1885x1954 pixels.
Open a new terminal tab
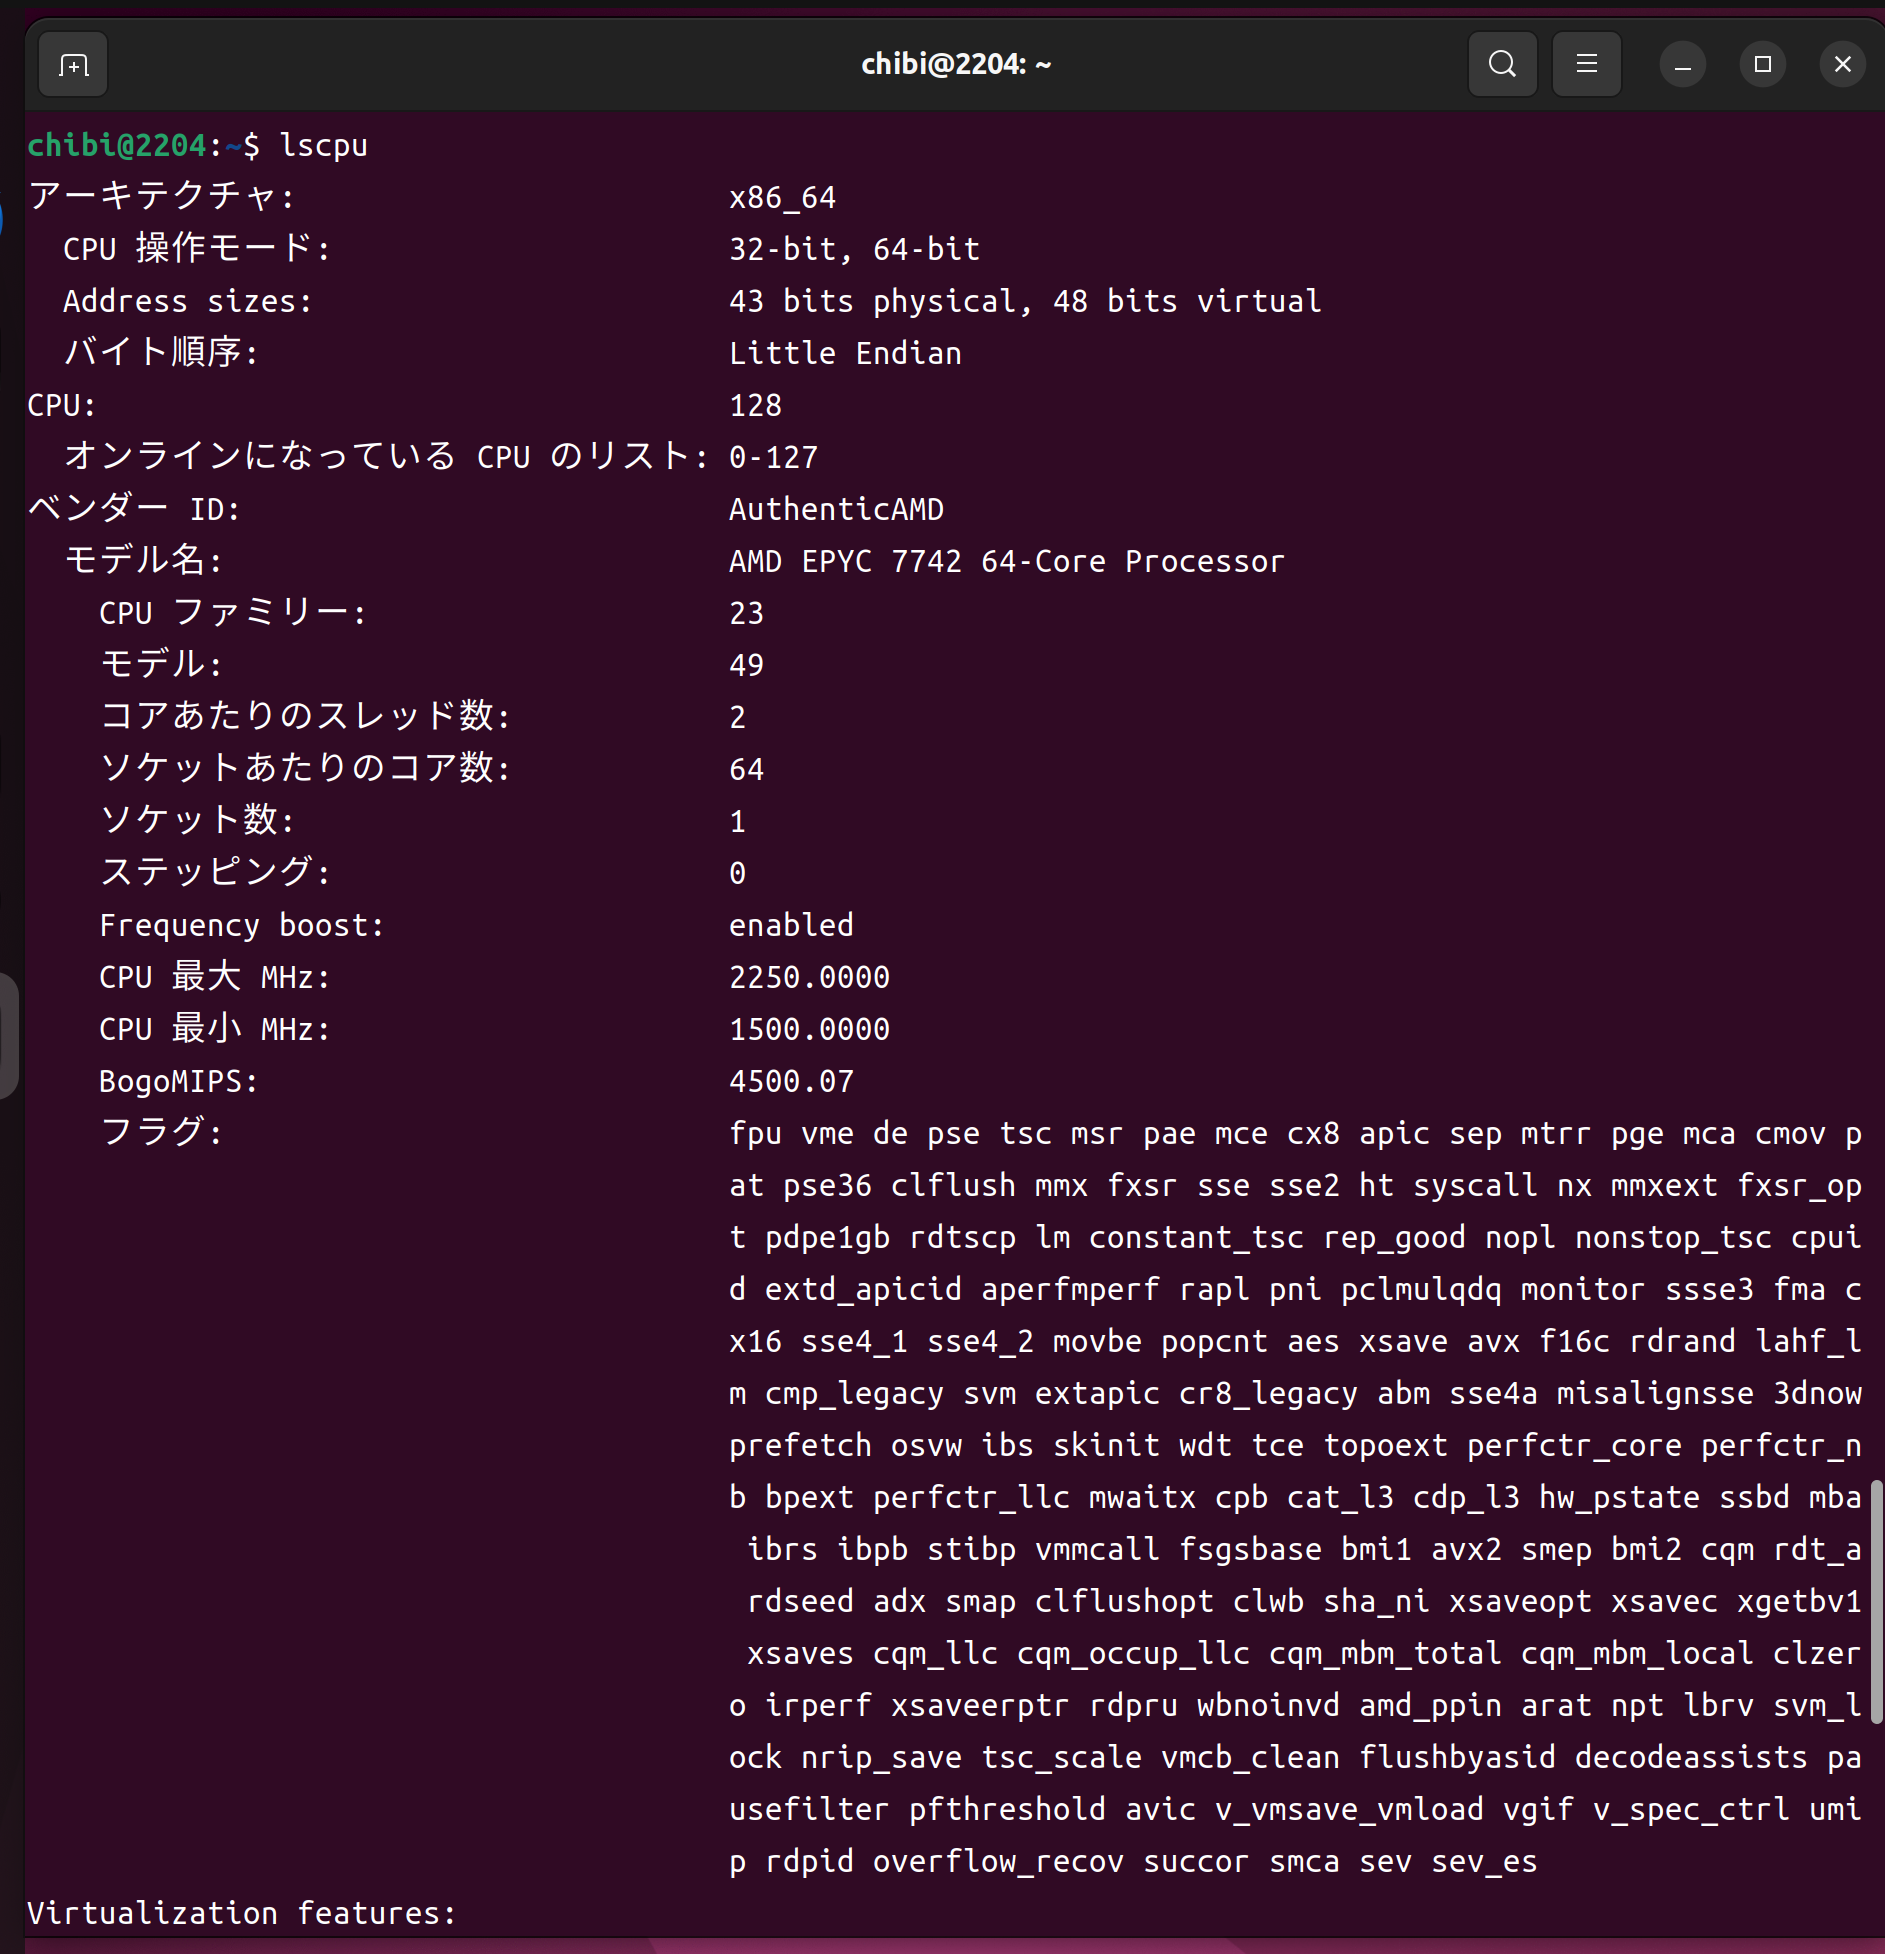(x=73, y=65)
